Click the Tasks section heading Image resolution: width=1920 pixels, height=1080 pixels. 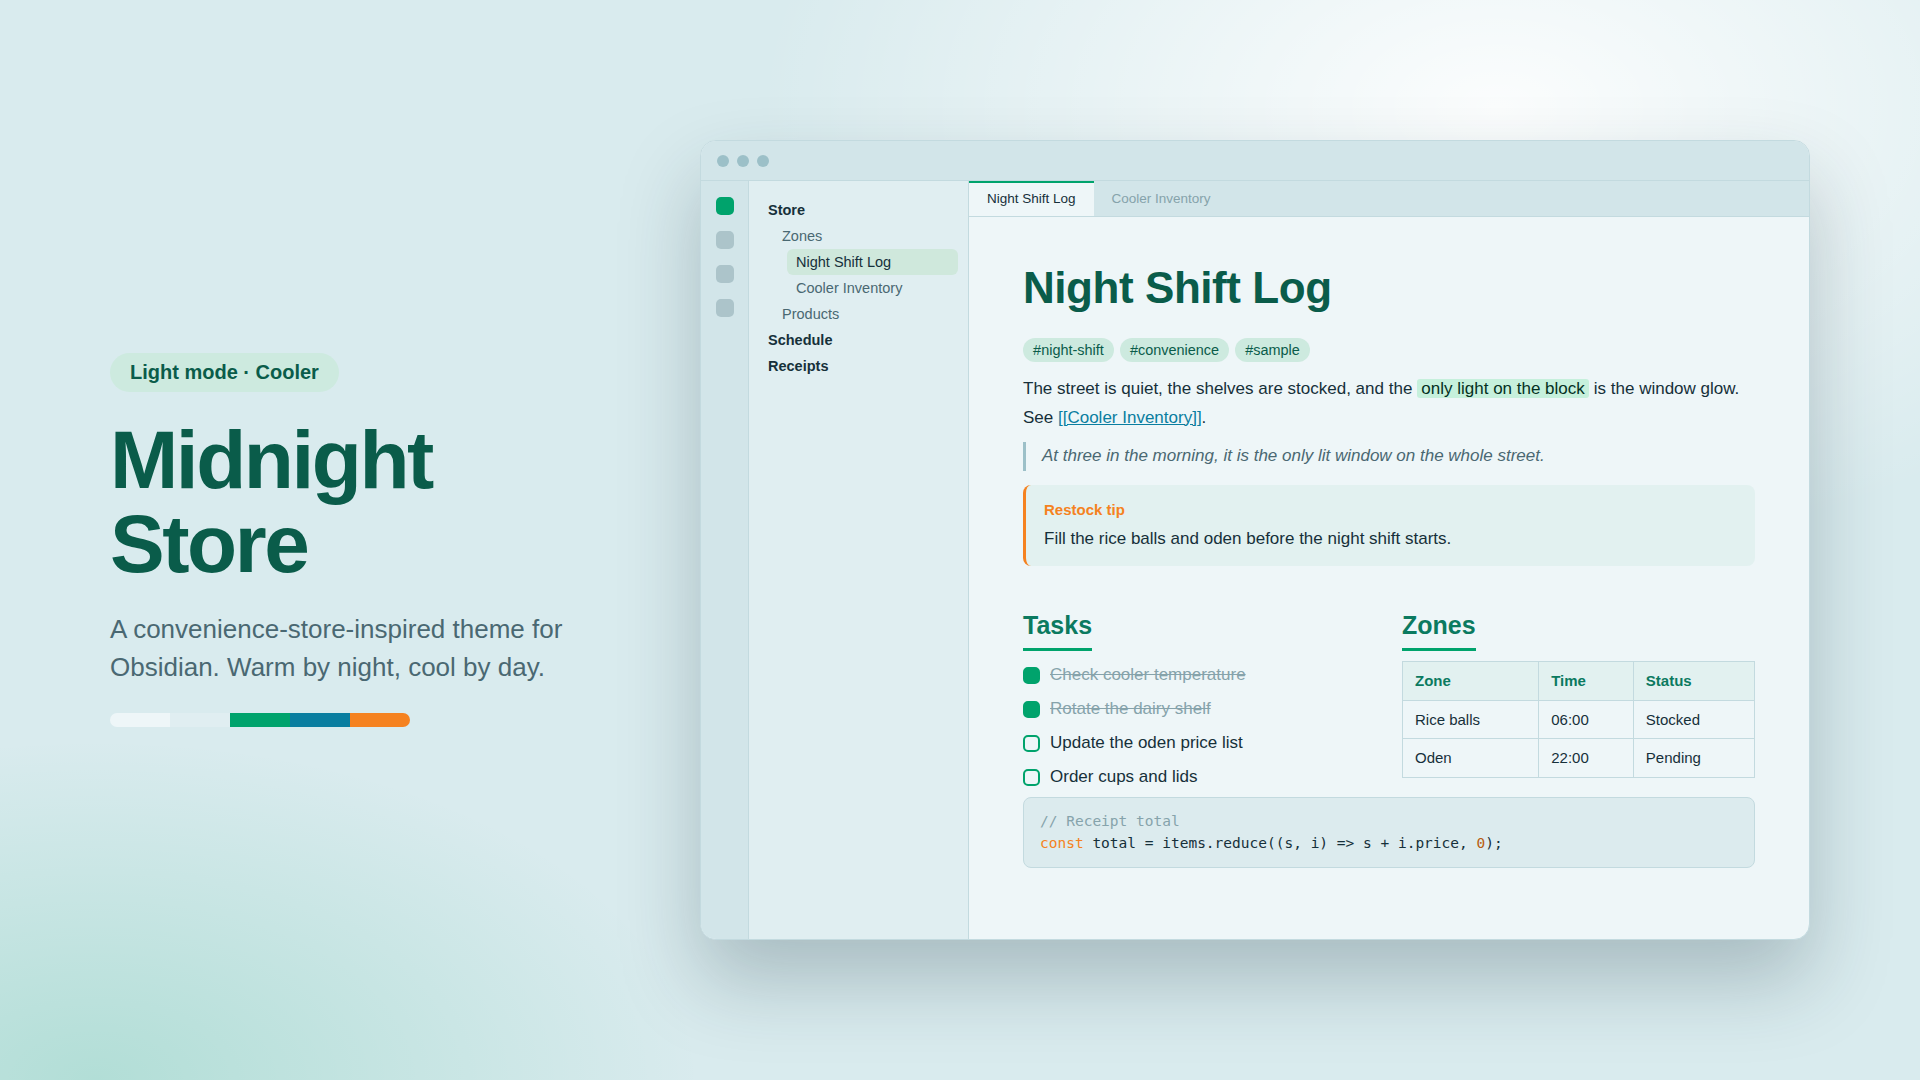(x=1057, y=626)
